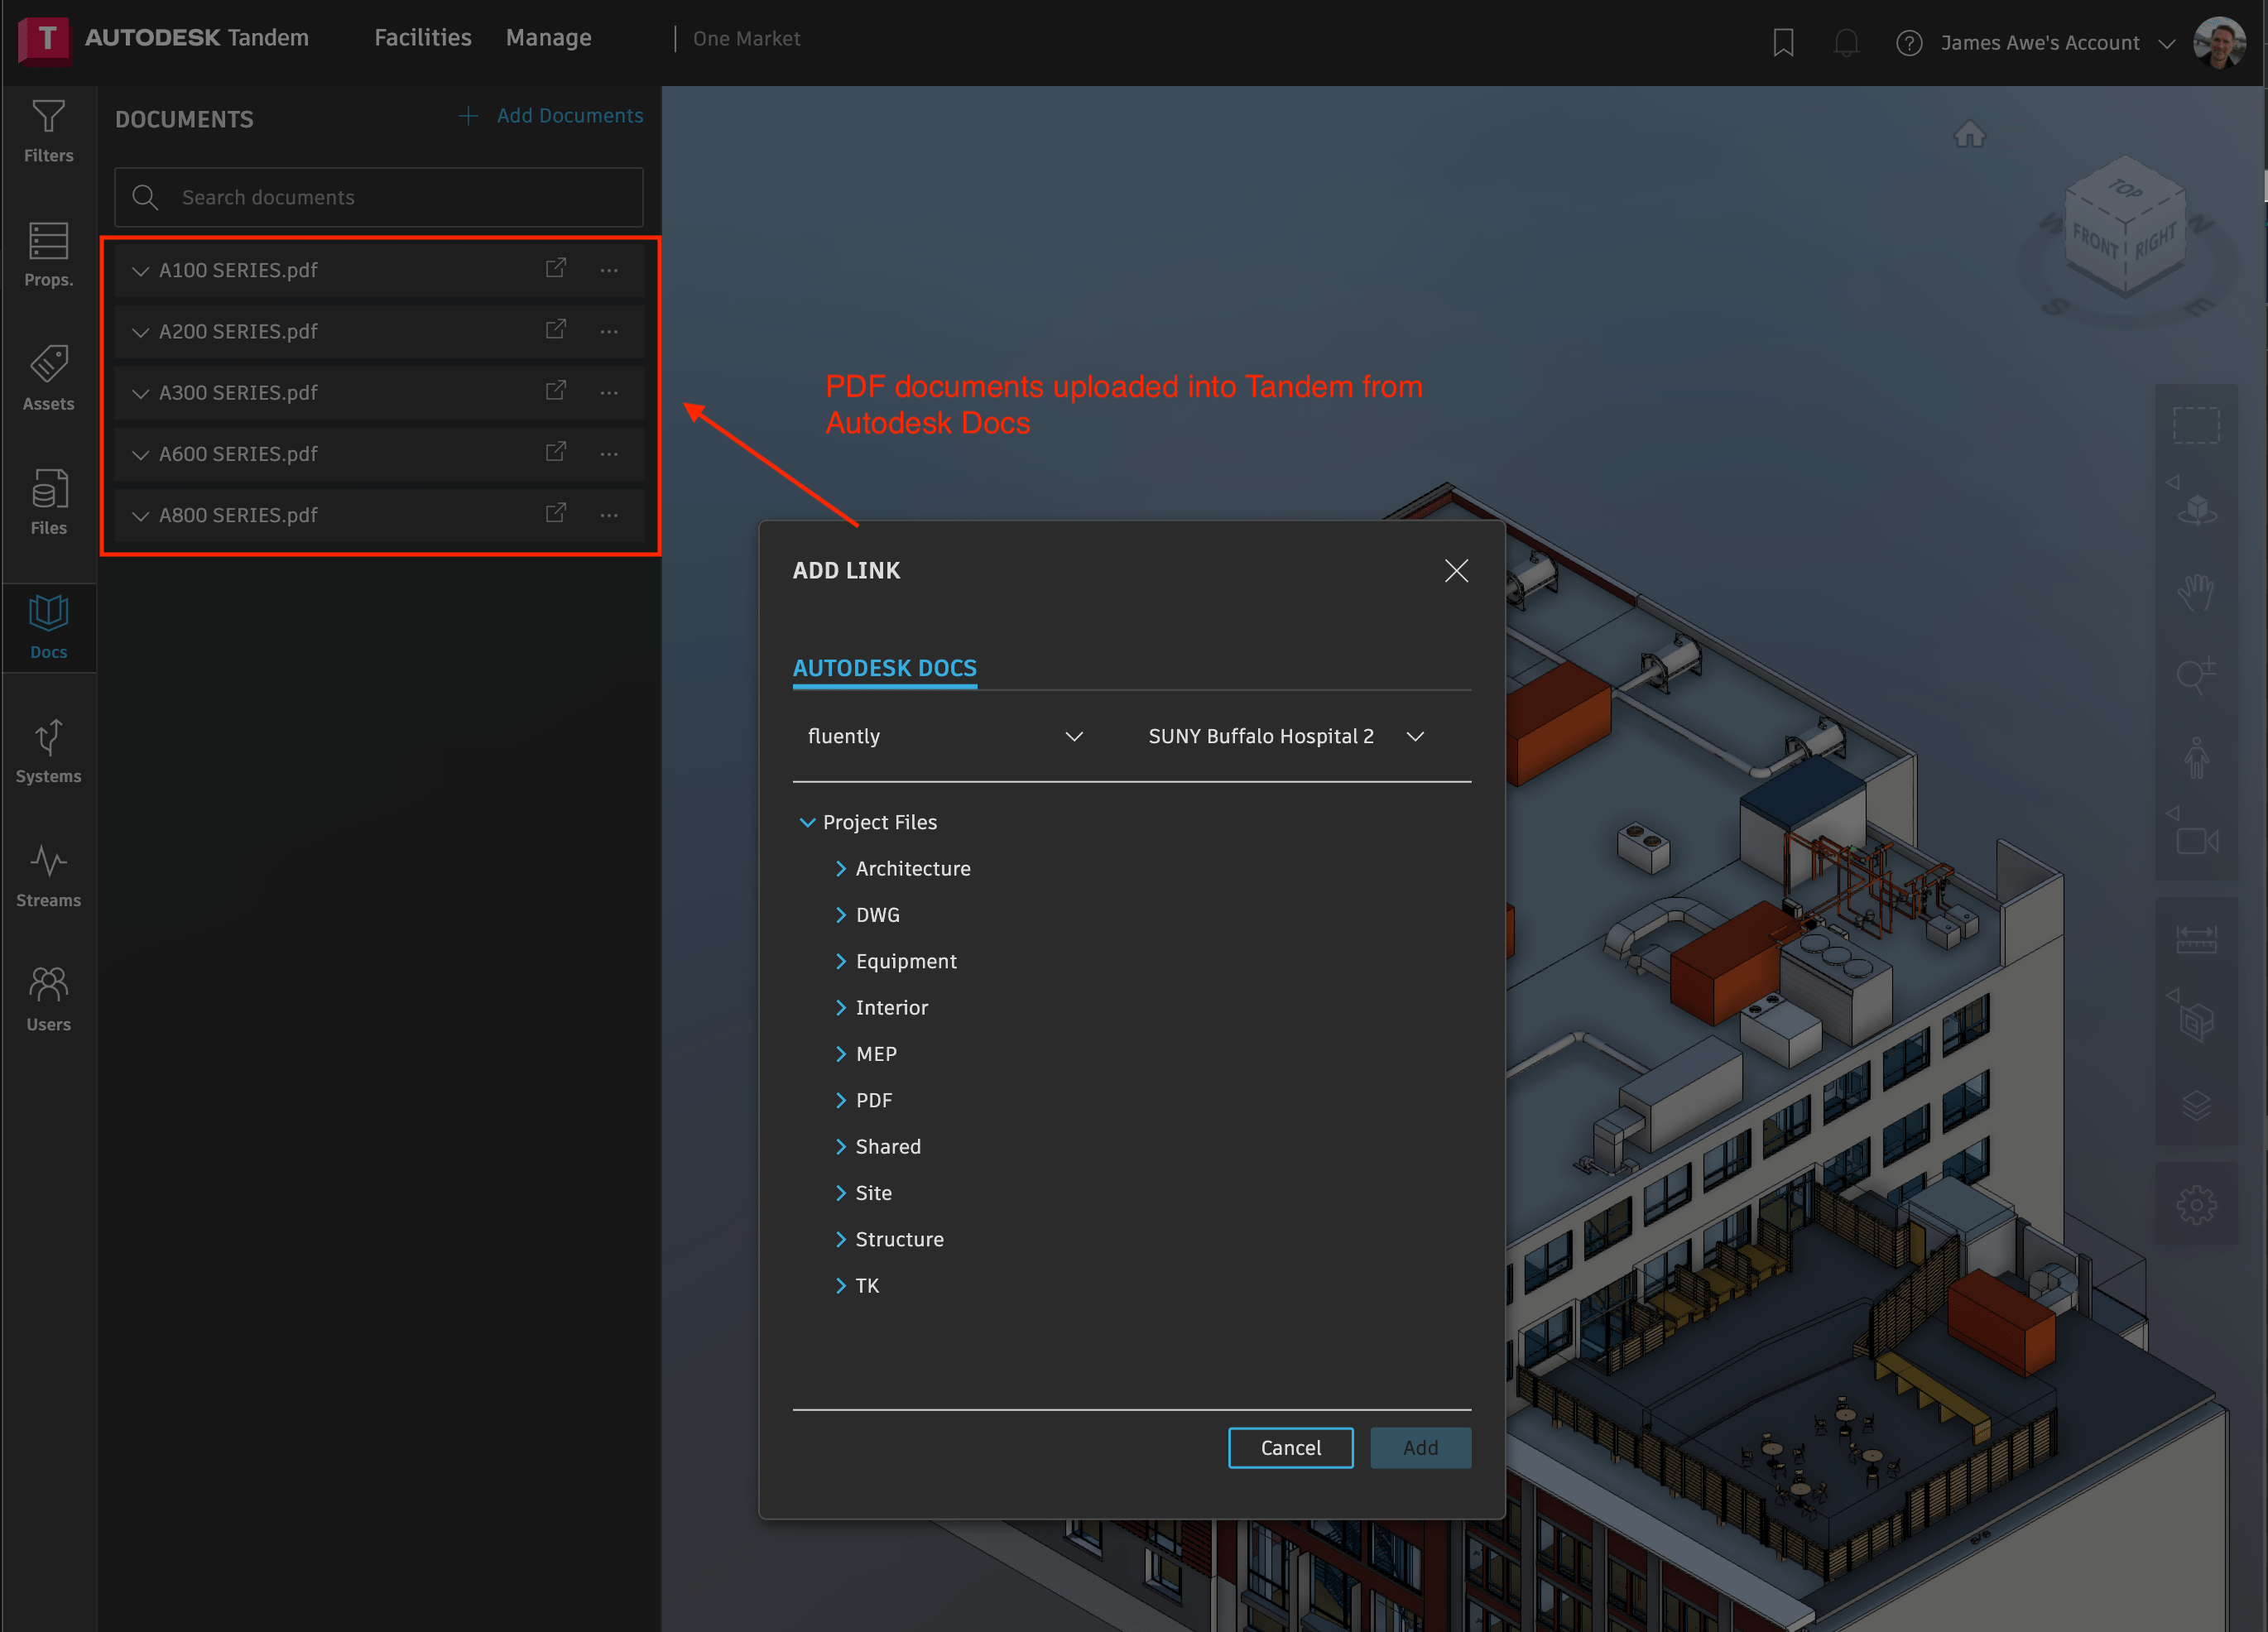This screenshot has height=1632, width=2268.
Task: Click the bookmark icon in header
Action: click(1783, 42)
